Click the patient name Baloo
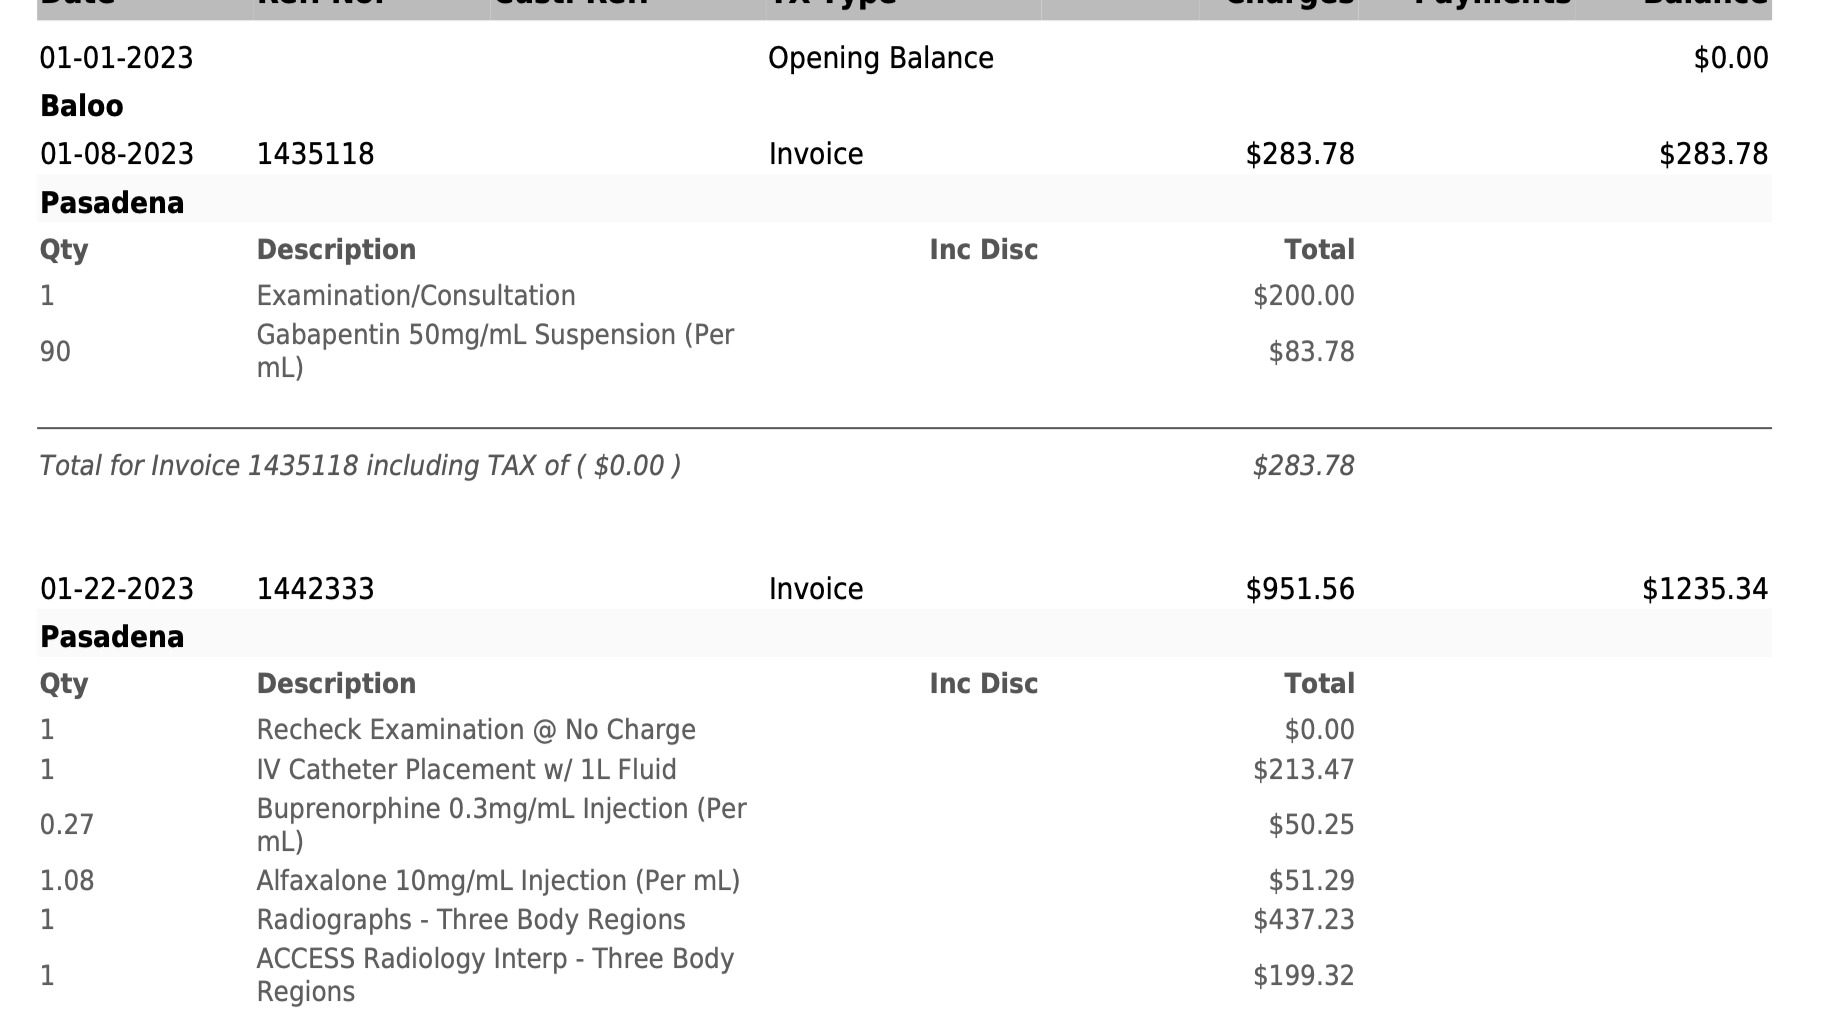Screen dimensions: 1834x1036 (82, 106)
